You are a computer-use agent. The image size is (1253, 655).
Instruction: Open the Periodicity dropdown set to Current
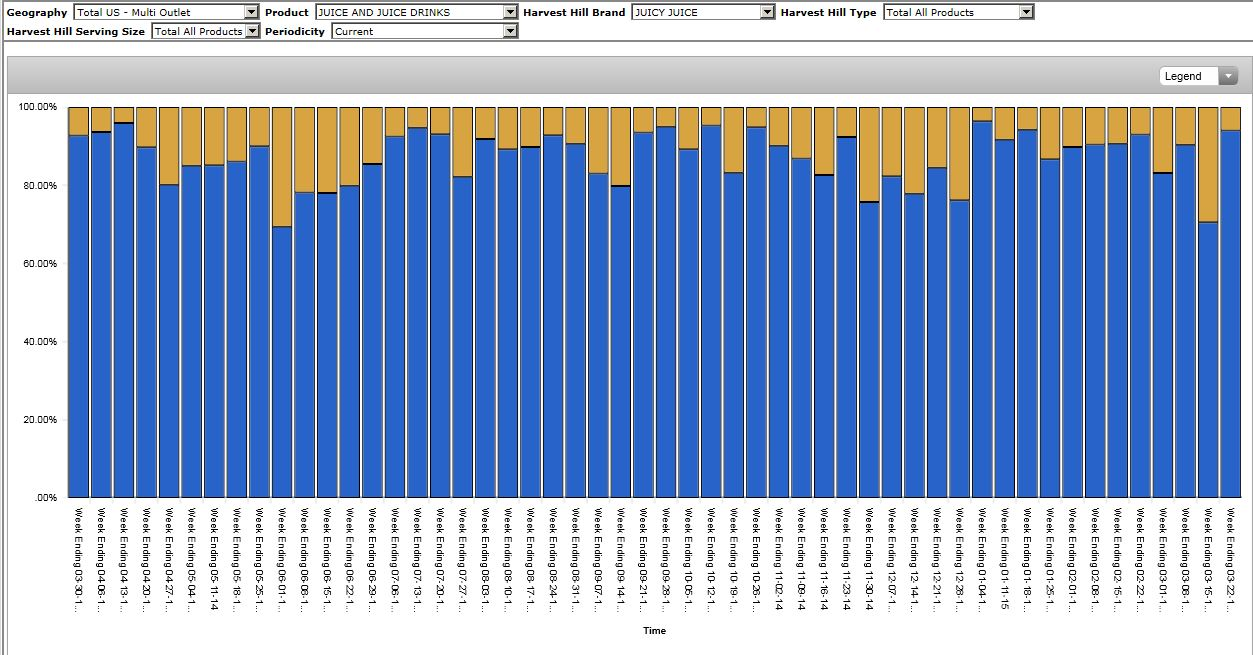pos(510,31)
